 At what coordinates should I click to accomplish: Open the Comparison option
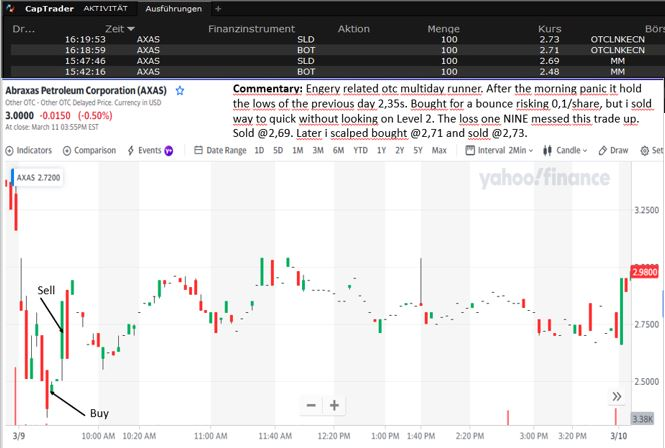point(89,151)
